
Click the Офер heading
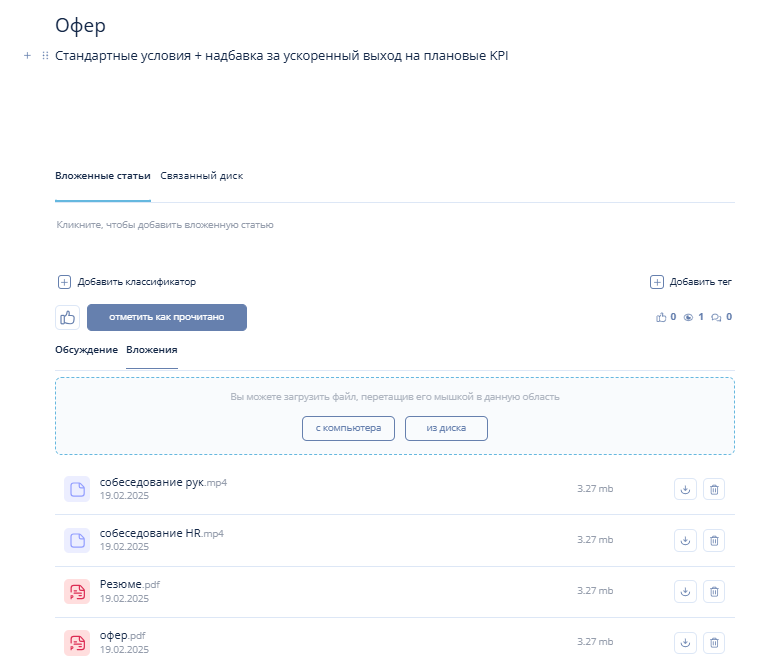(80, 25)
